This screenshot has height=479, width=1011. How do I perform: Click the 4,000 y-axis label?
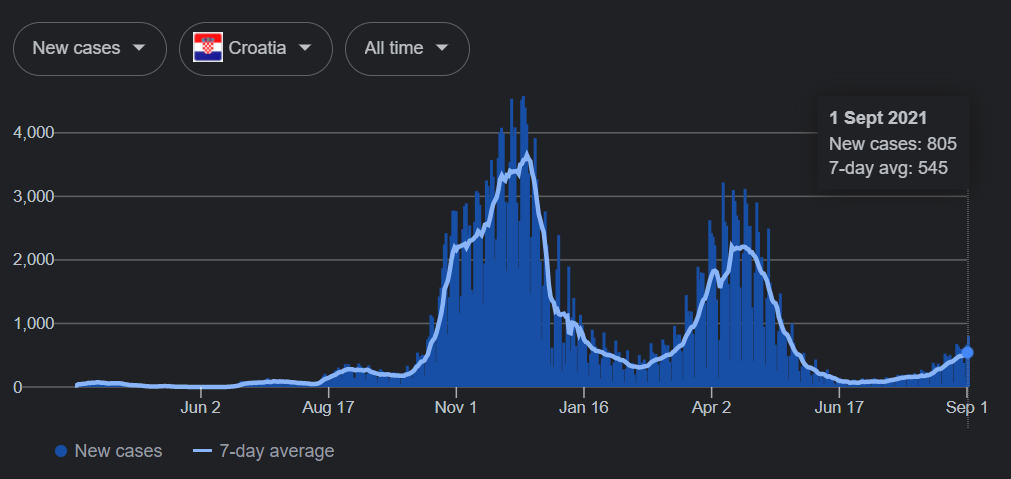coord(34,132)
